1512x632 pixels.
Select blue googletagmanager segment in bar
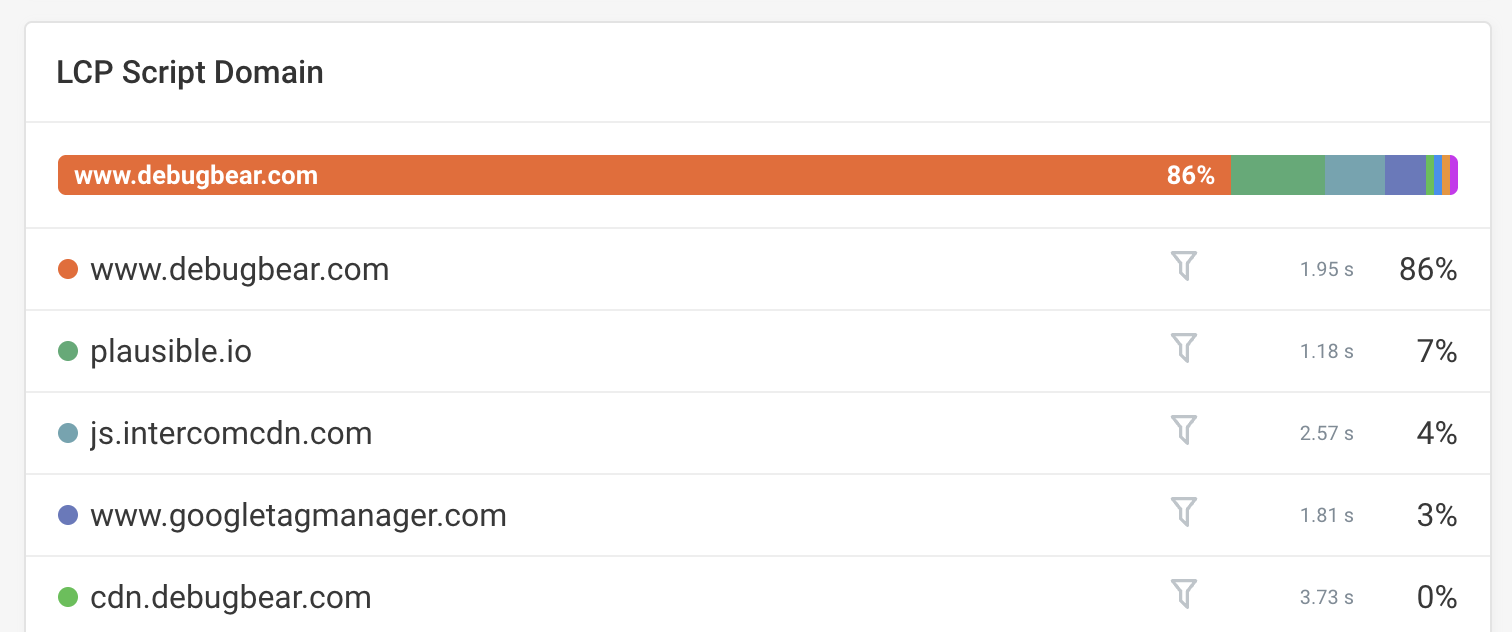1405,175
